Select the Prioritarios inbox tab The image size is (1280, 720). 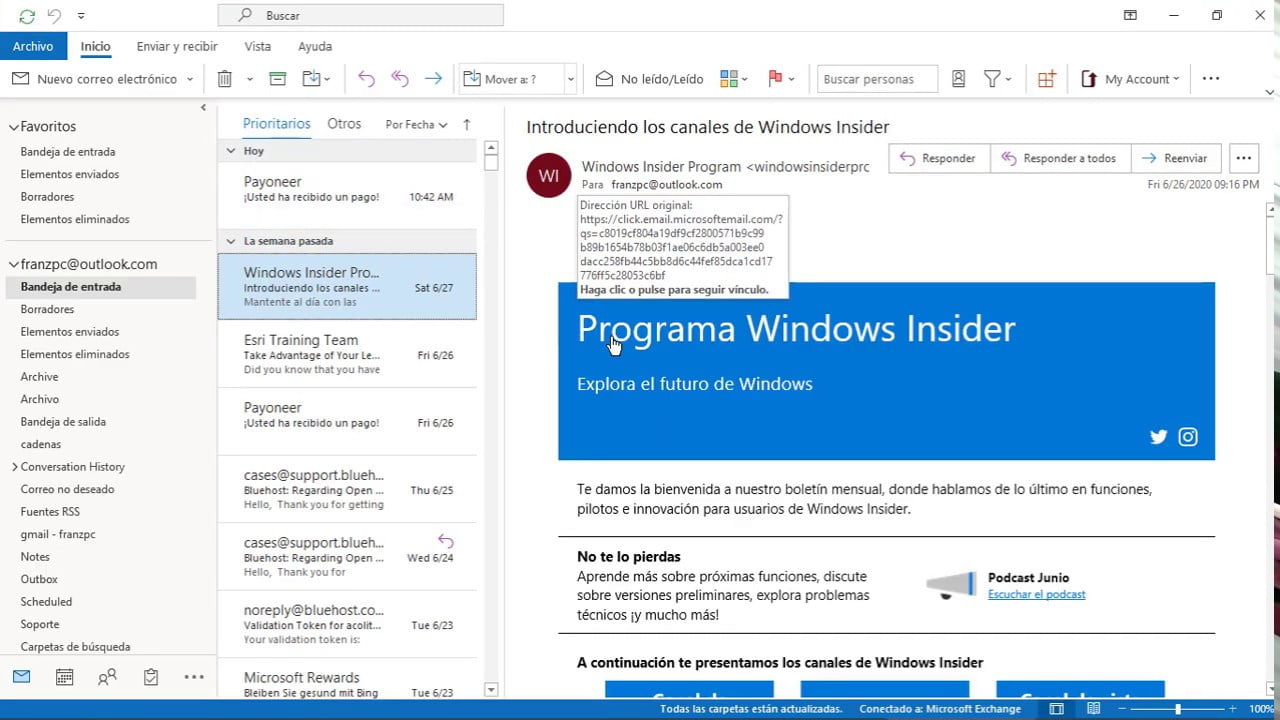277,124
